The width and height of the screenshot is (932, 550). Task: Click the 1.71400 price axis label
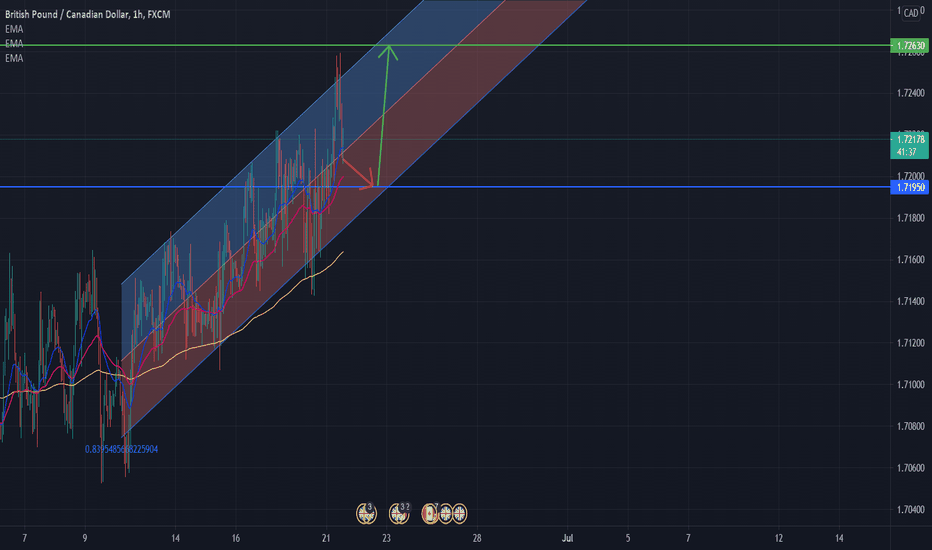[x=911, y=301]
